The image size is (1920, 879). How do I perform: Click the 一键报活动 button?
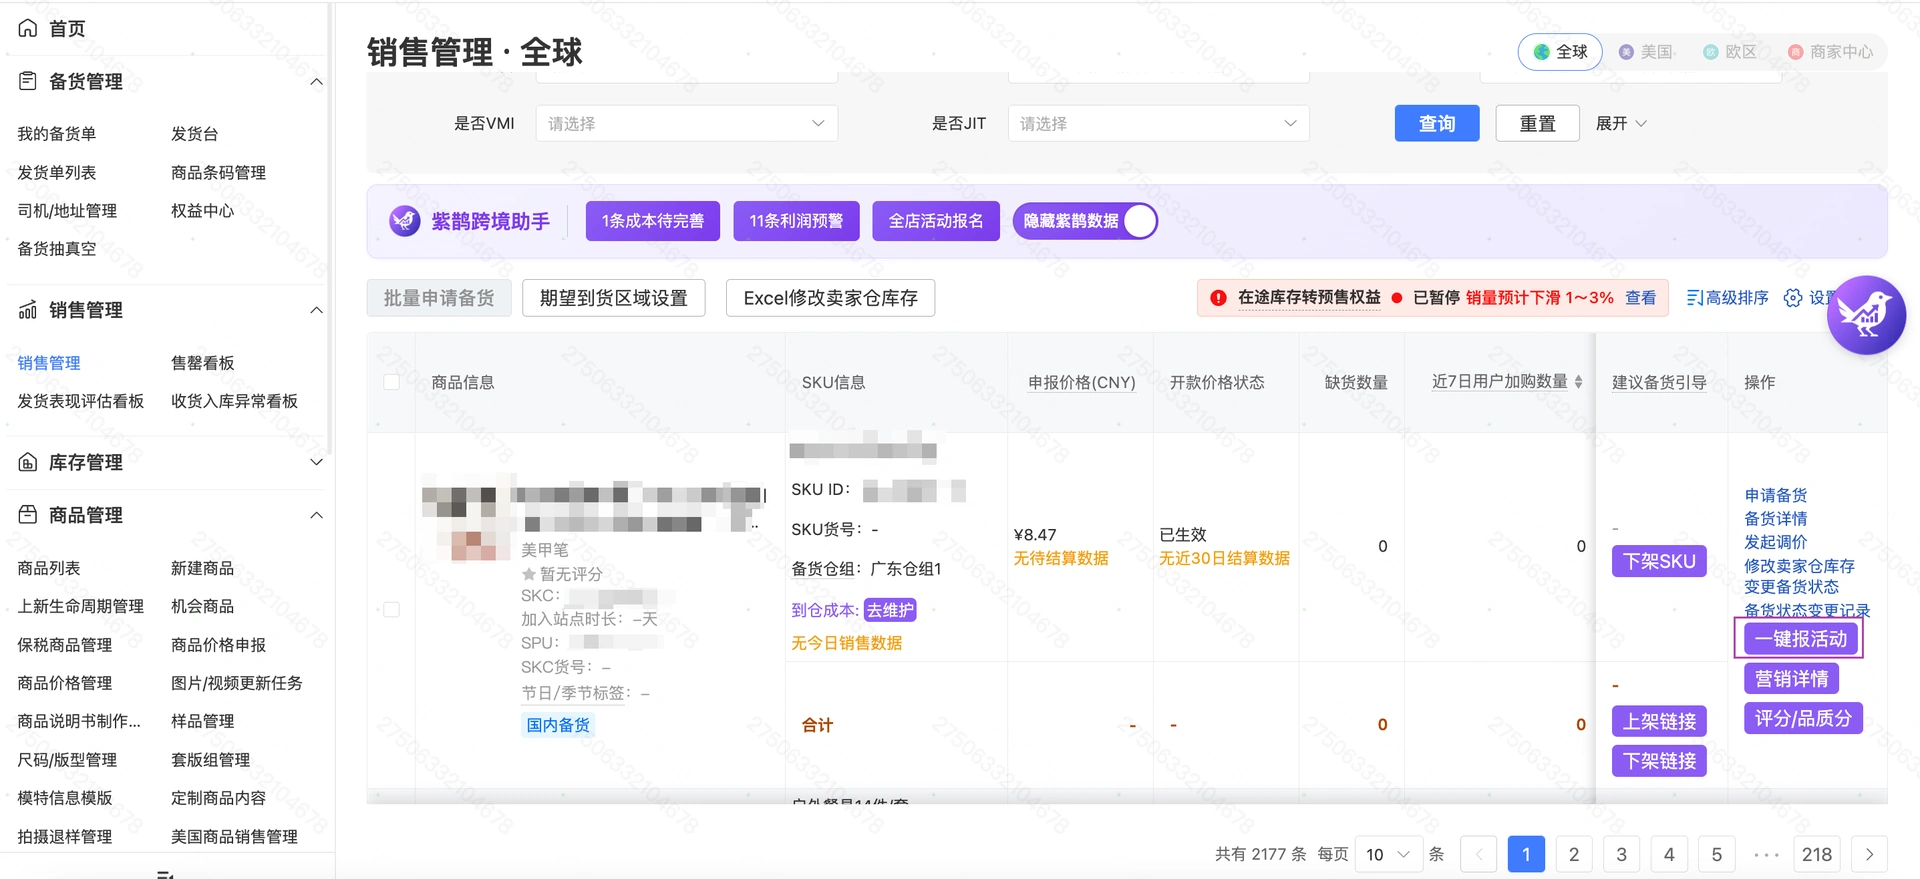tap(1800, 638)
